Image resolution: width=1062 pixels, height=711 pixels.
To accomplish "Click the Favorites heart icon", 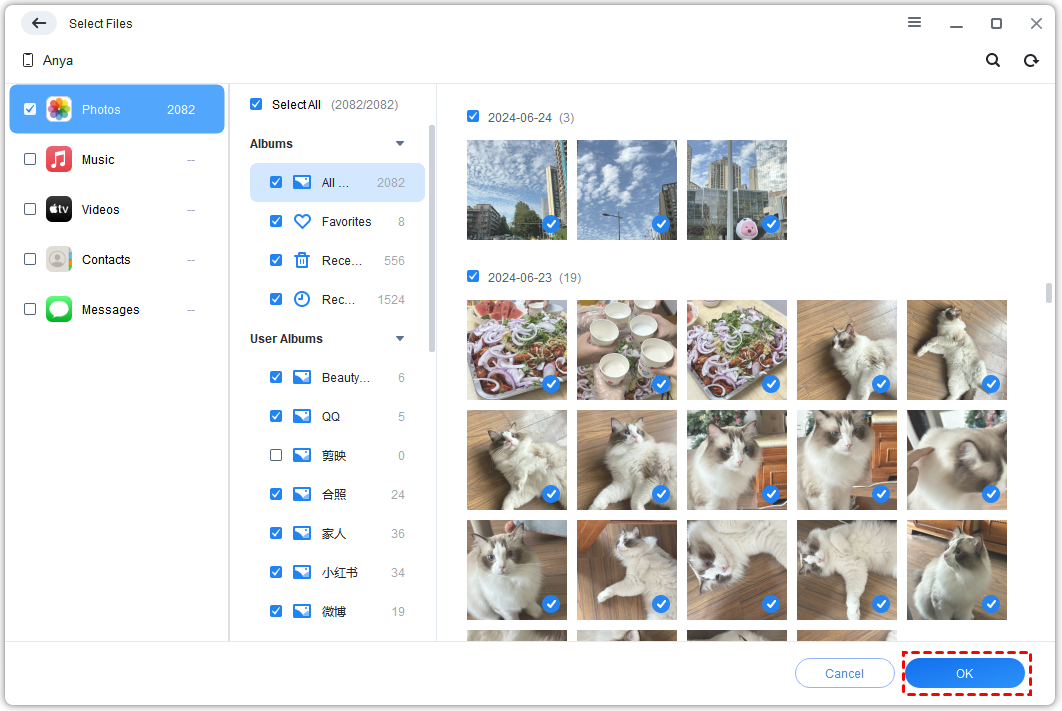I will click(x=302, y=222).
